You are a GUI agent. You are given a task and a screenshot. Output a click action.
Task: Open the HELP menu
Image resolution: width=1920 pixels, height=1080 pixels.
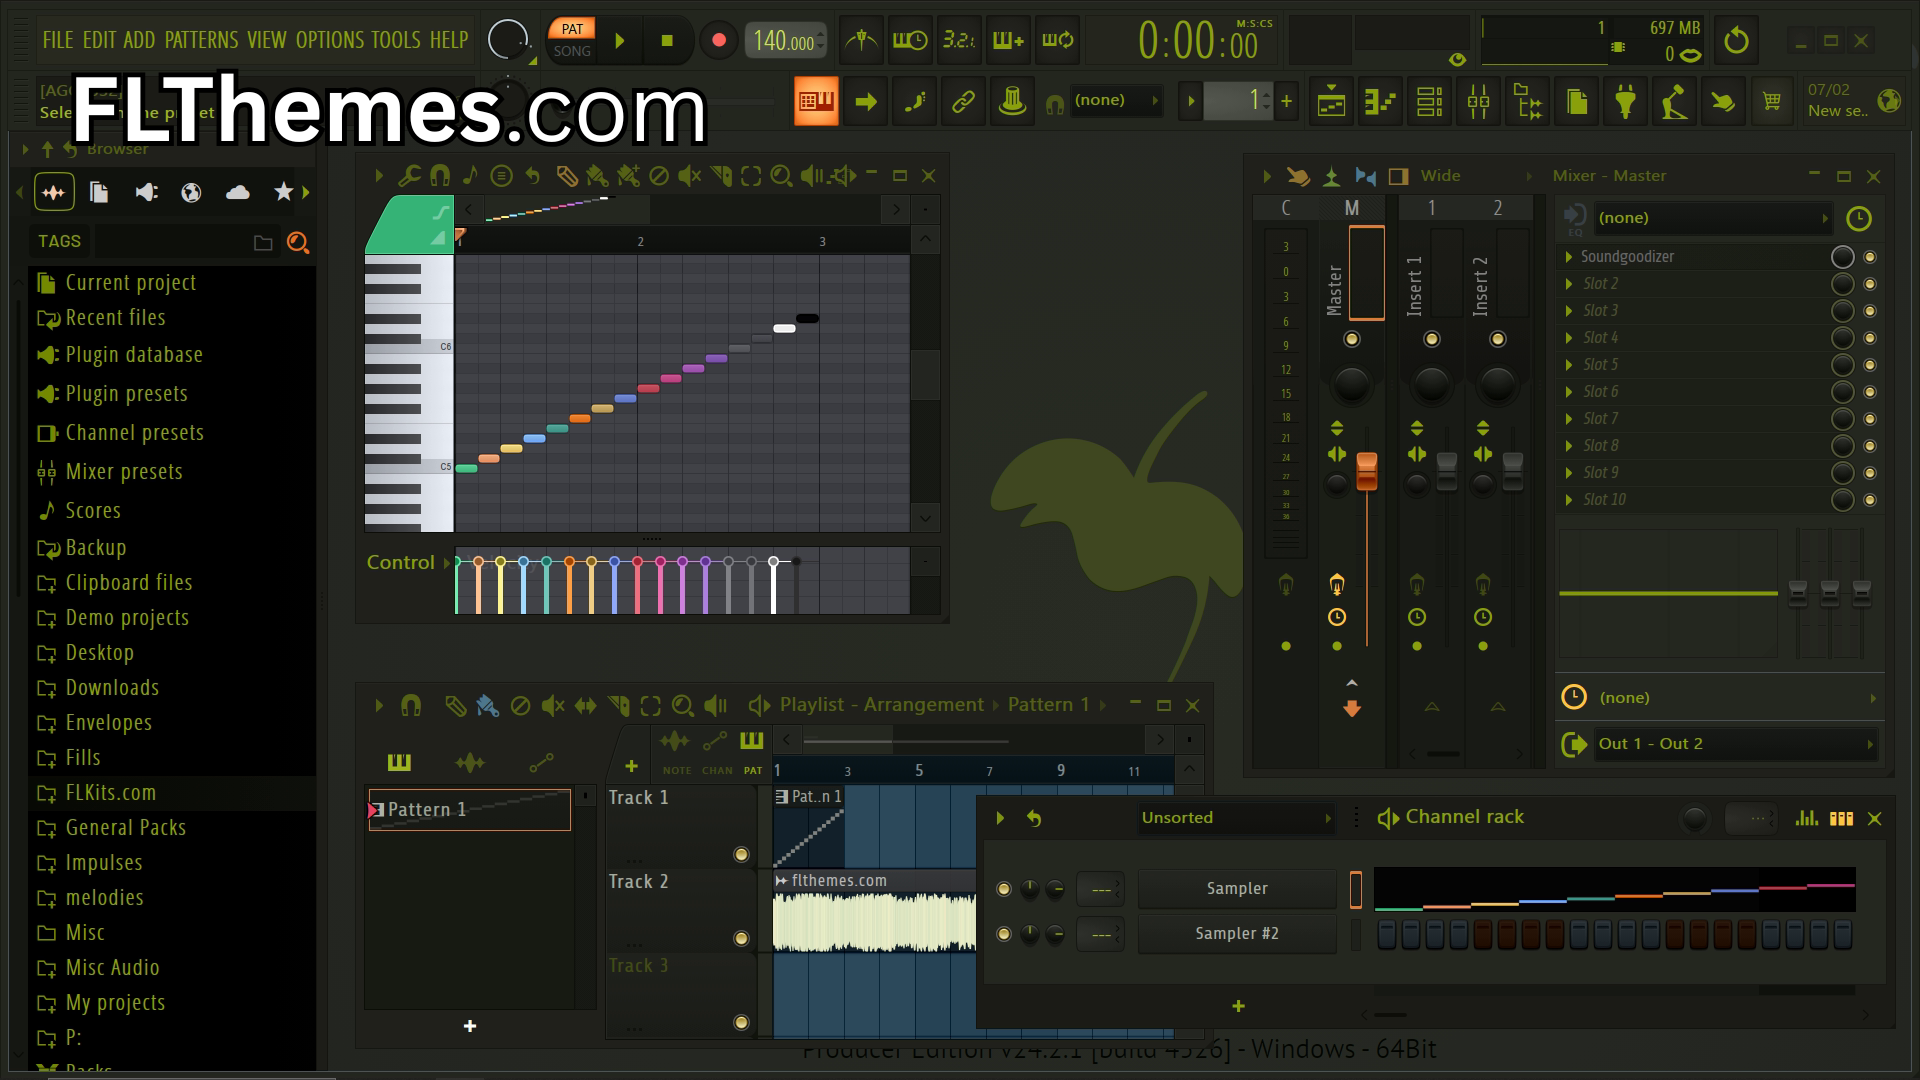tap(449, 40)
